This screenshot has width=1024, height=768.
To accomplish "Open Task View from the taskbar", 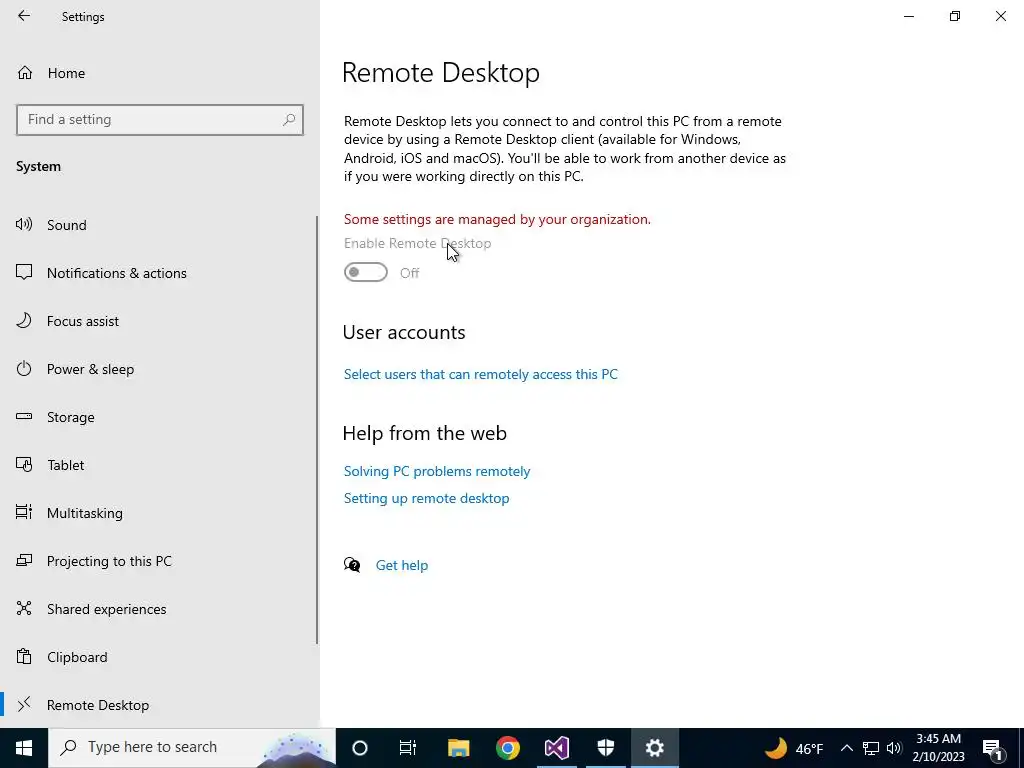I will tap(408, 748).
